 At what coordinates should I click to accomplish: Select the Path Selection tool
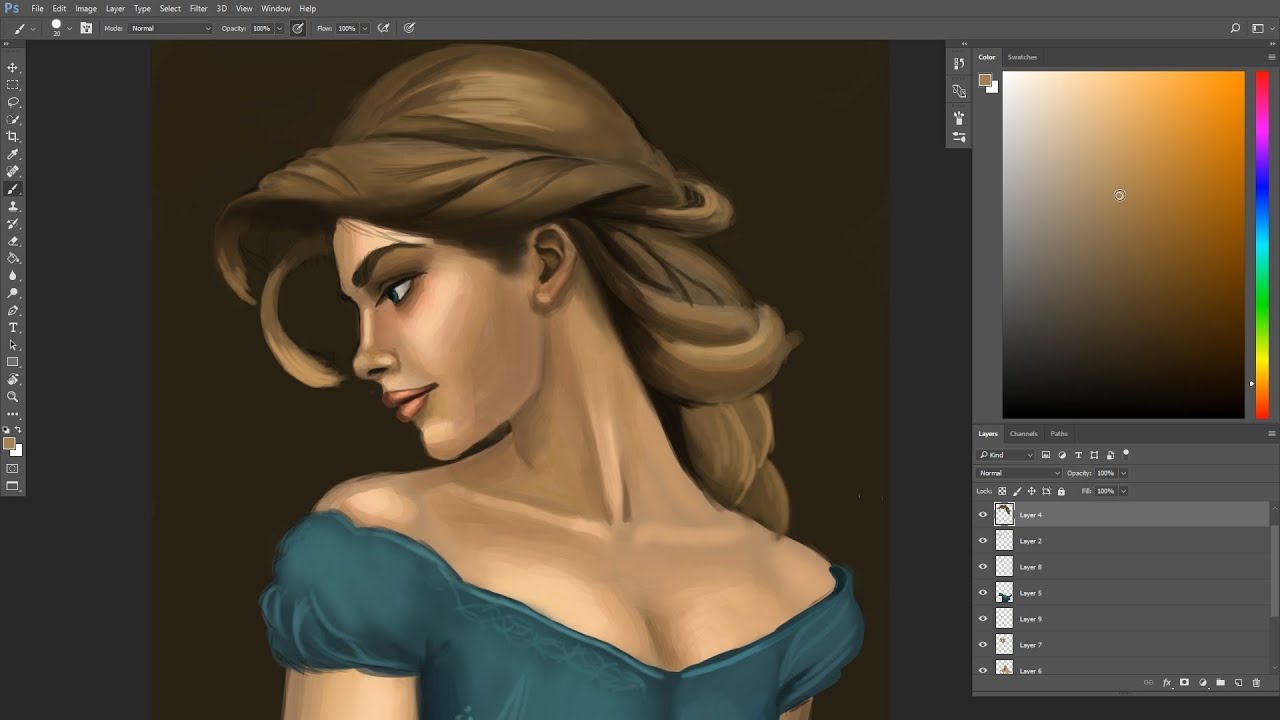click(x=13, y=345)
